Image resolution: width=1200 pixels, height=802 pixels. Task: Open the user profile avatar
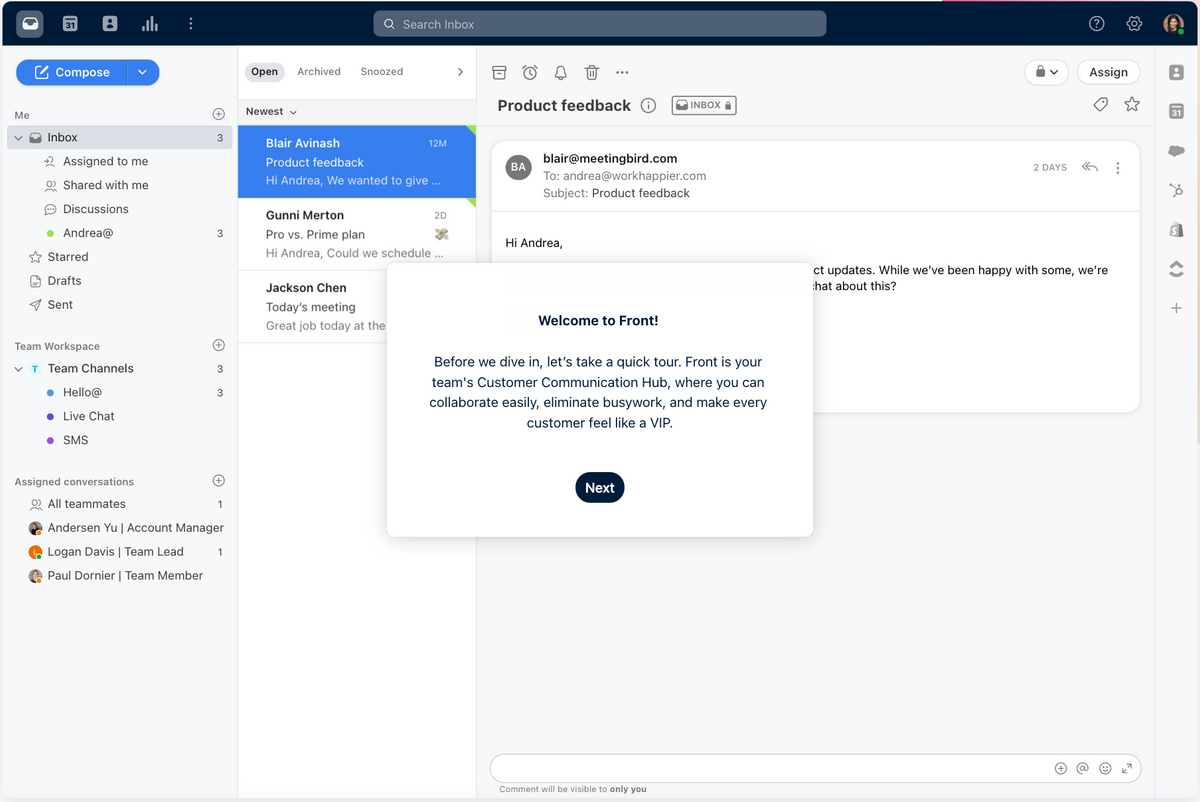pyautogui.click(x=1173, y=24)
